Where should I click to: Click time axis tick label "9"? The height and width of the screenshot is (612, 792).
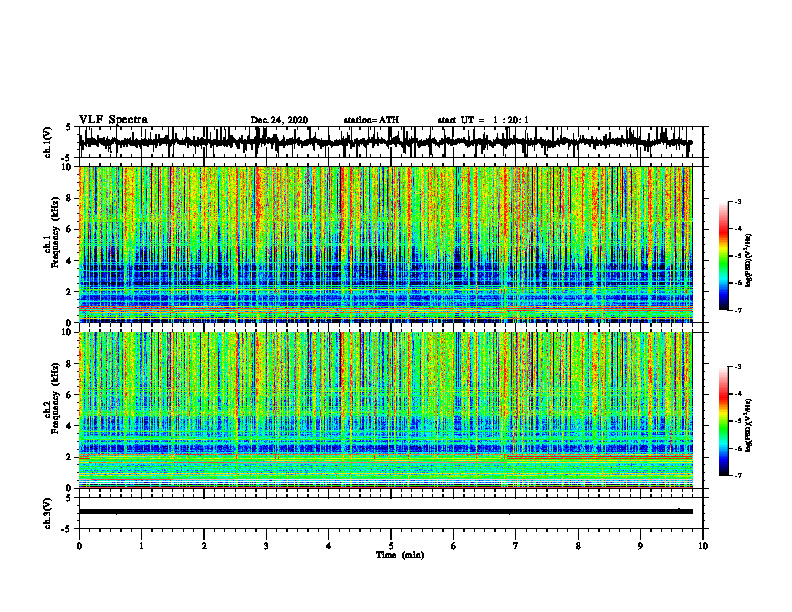click(x=640, y=546)
